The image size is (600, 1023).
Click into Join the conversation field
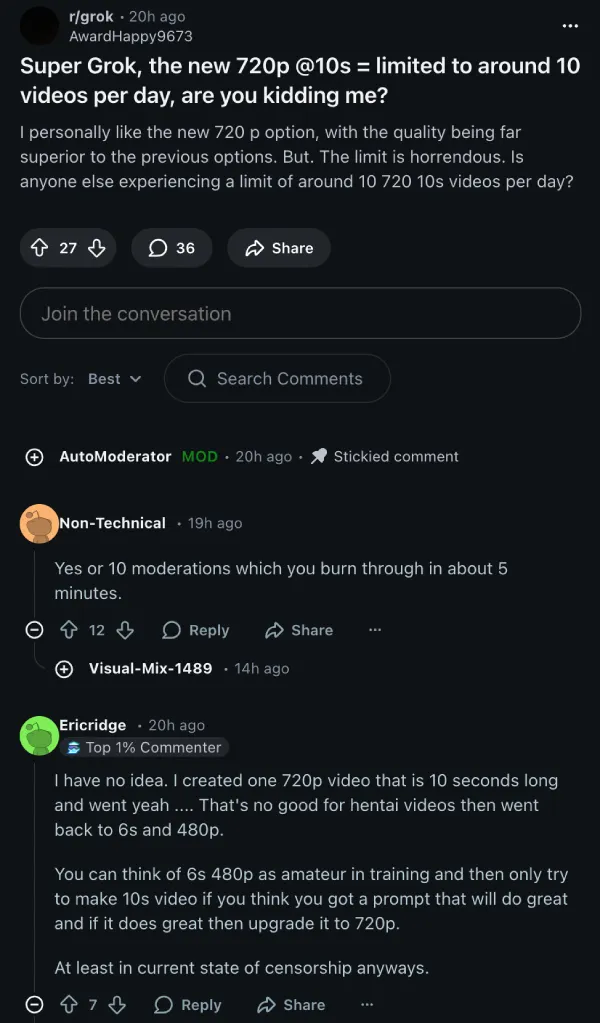click(x=300, y=313)
